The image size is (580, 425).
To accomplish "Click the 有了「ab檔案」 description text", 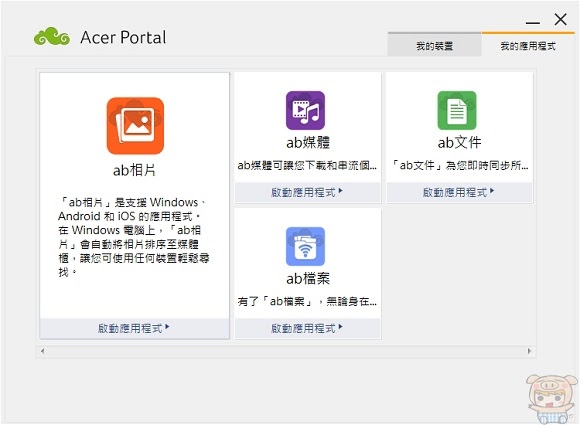I will (x=307, y=302).
